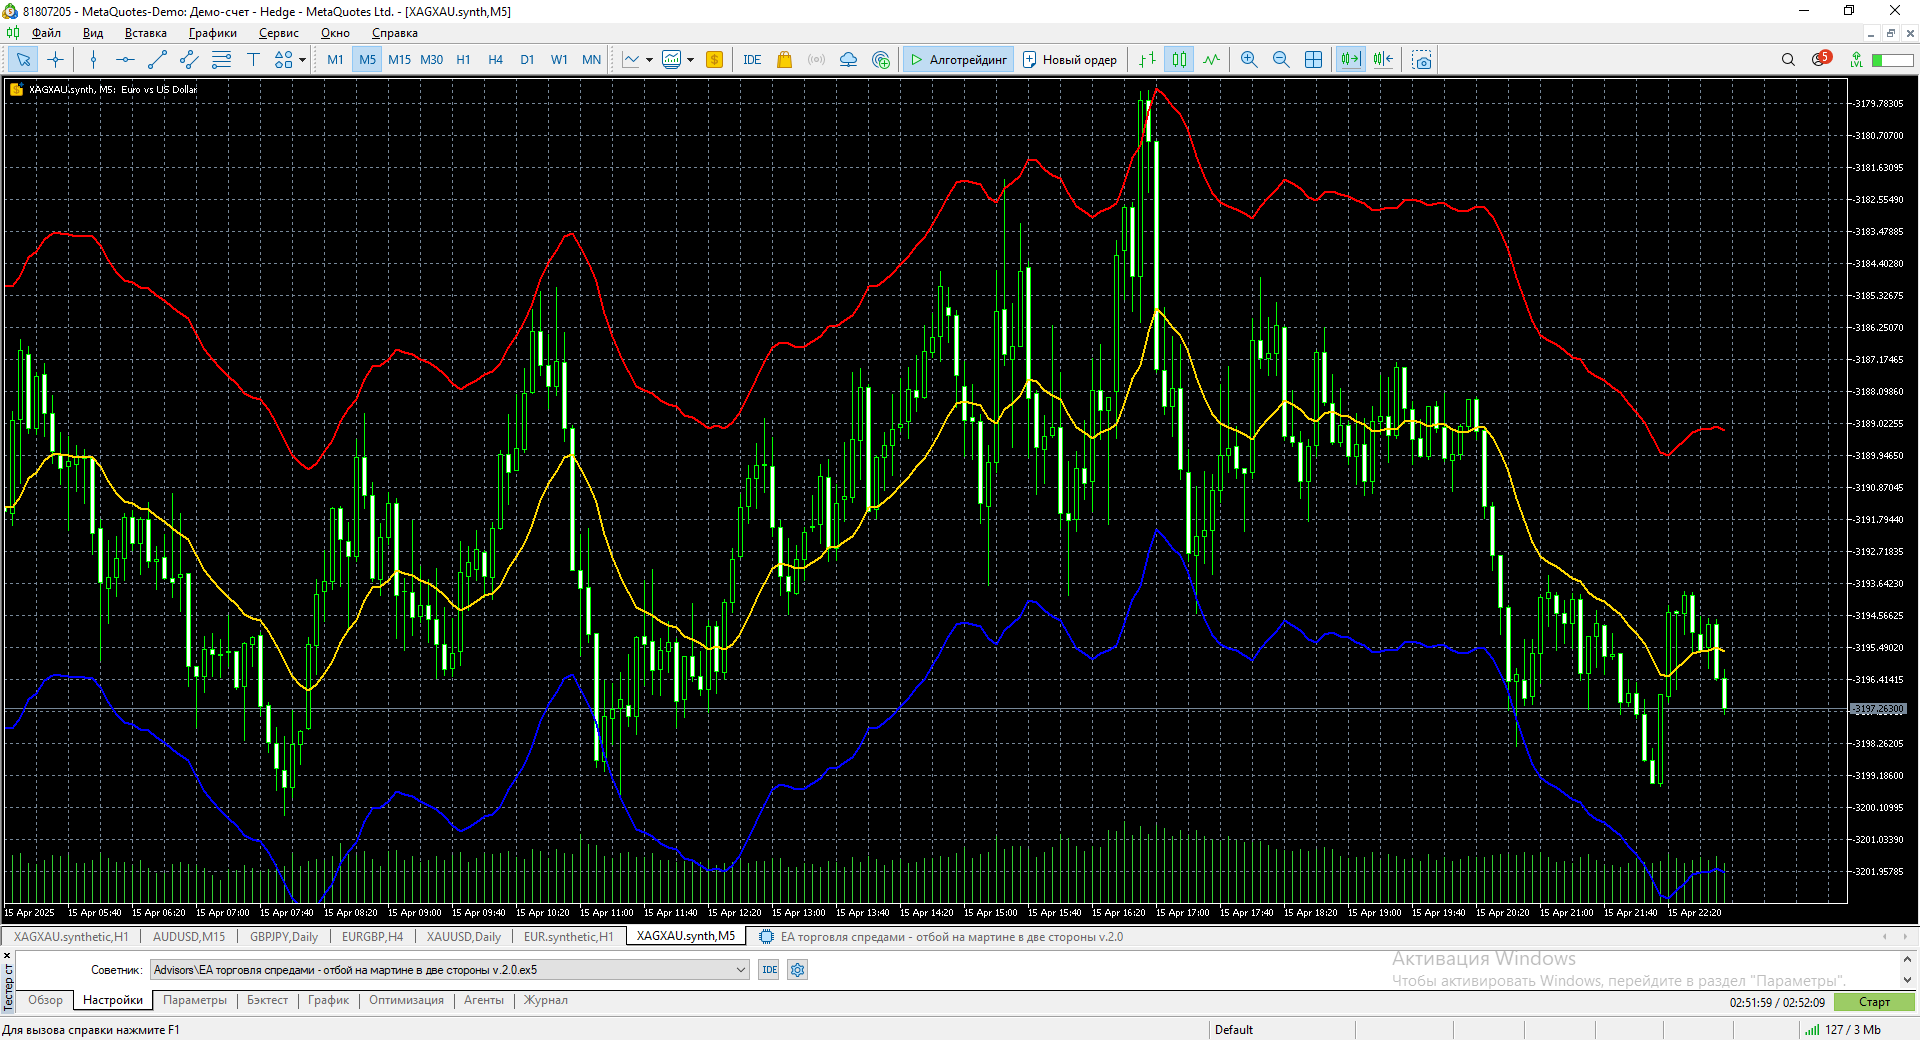Screen dimensions: 1920x1040
Task: Open the Сервис menu
Action: pyautogui.click(x=278, y=33)
